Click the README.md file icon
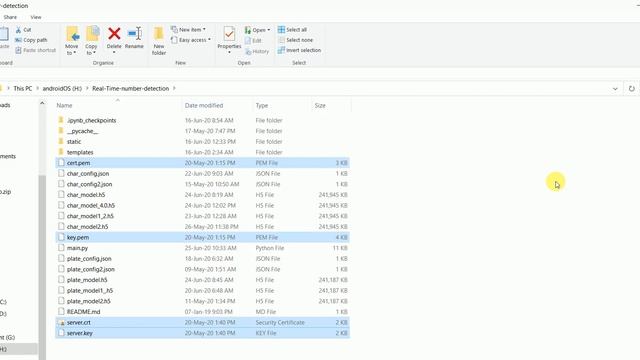640x360 pixels. (61, 311)
